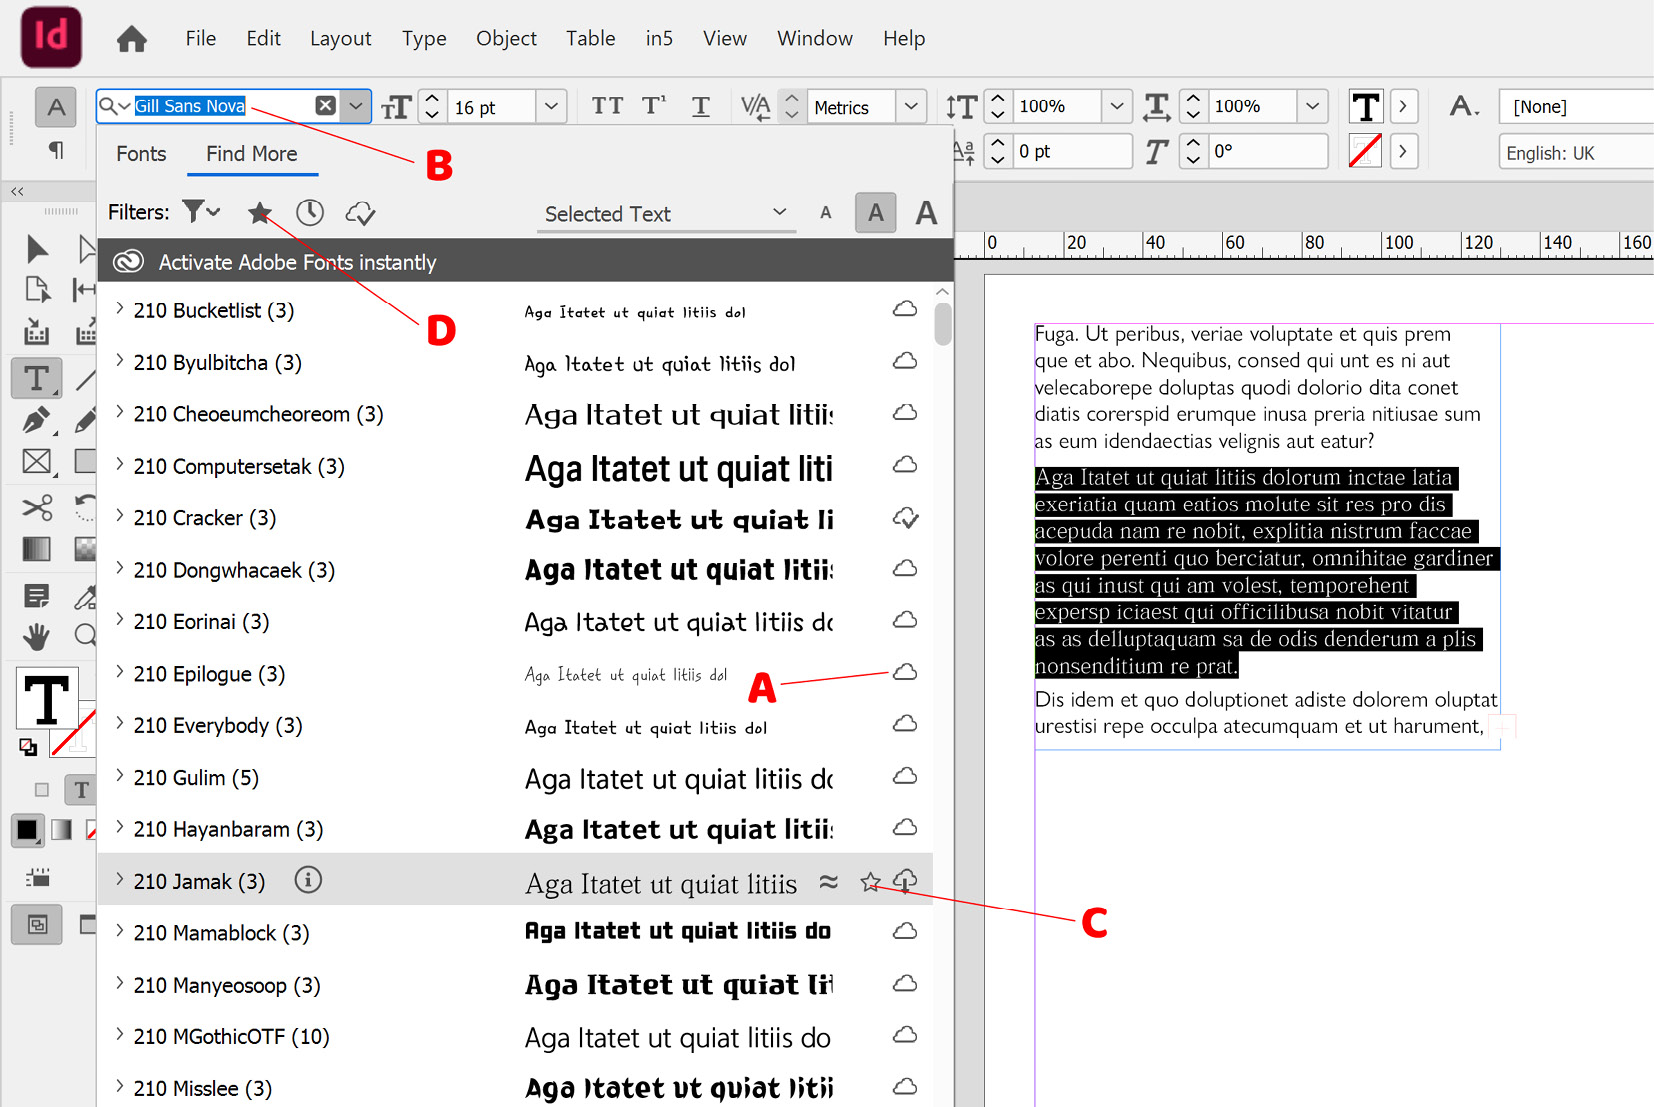Activate 210 Epilogue font cloud icon

pyautogui.click(x=905, y=672)
